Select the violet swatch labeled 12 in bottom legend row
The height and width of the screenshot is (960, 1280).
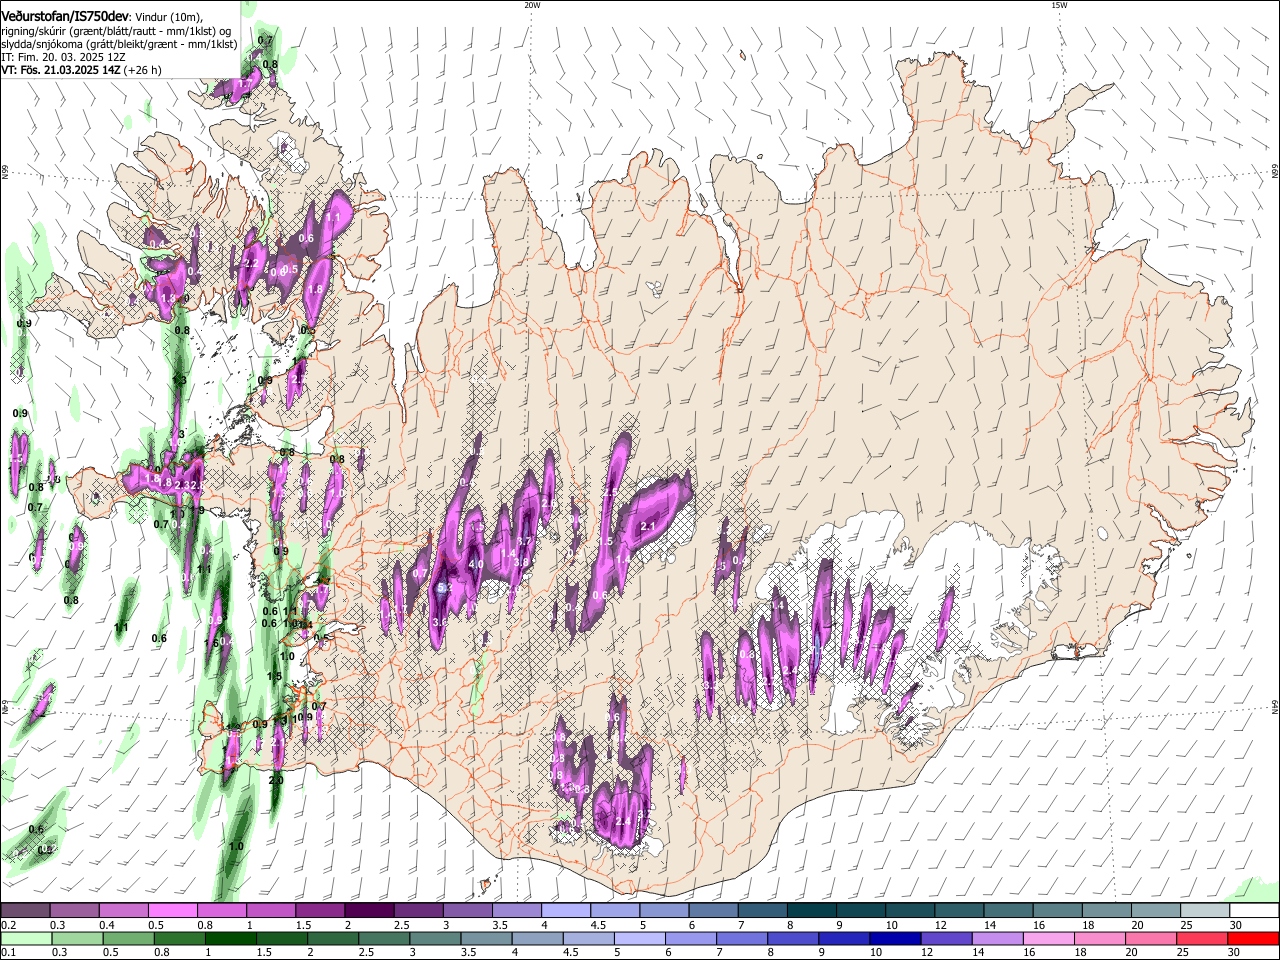[x=948, y=938]
